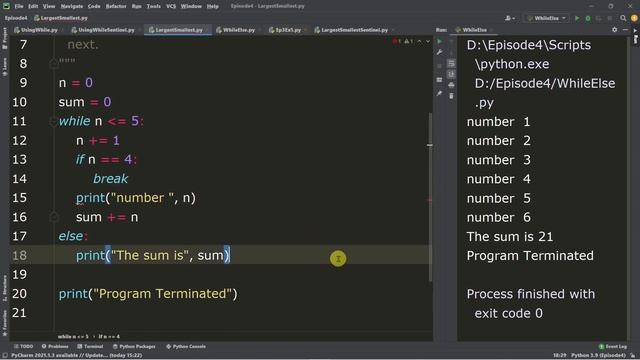Collapse the while loop fold marker at line 11
Viewport: 640px width, 360px height.
[x=53, y=122]
